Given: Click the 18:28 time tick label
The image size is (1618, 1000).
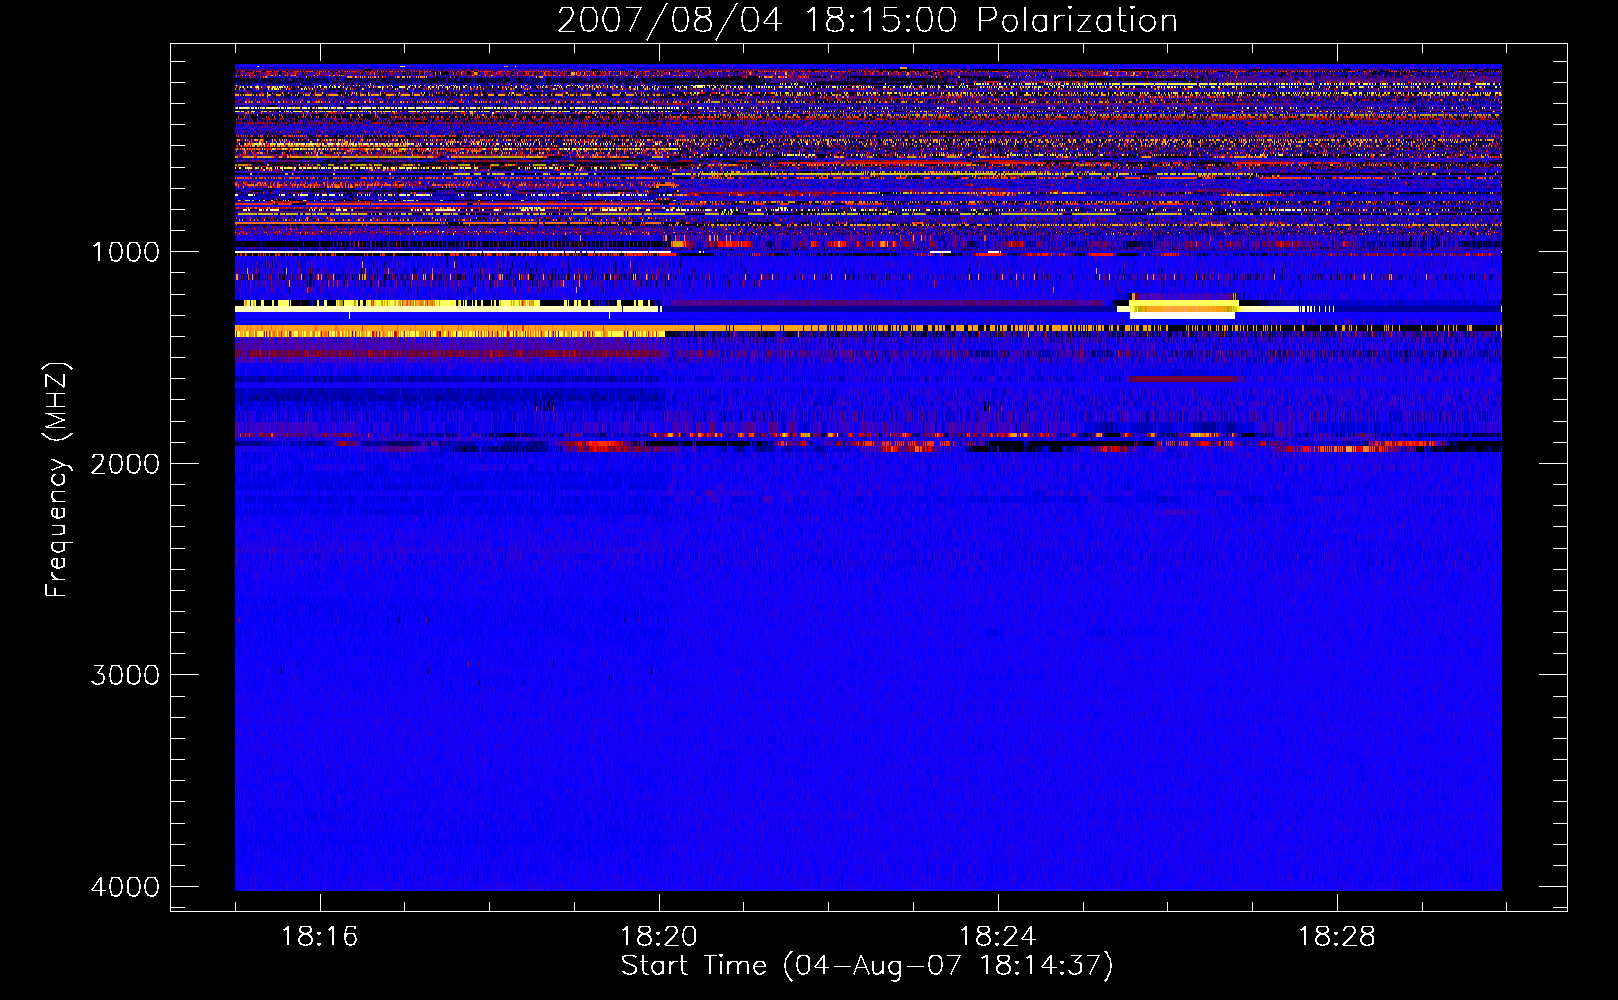Looking at the screenshot, I should (1336, 937).
